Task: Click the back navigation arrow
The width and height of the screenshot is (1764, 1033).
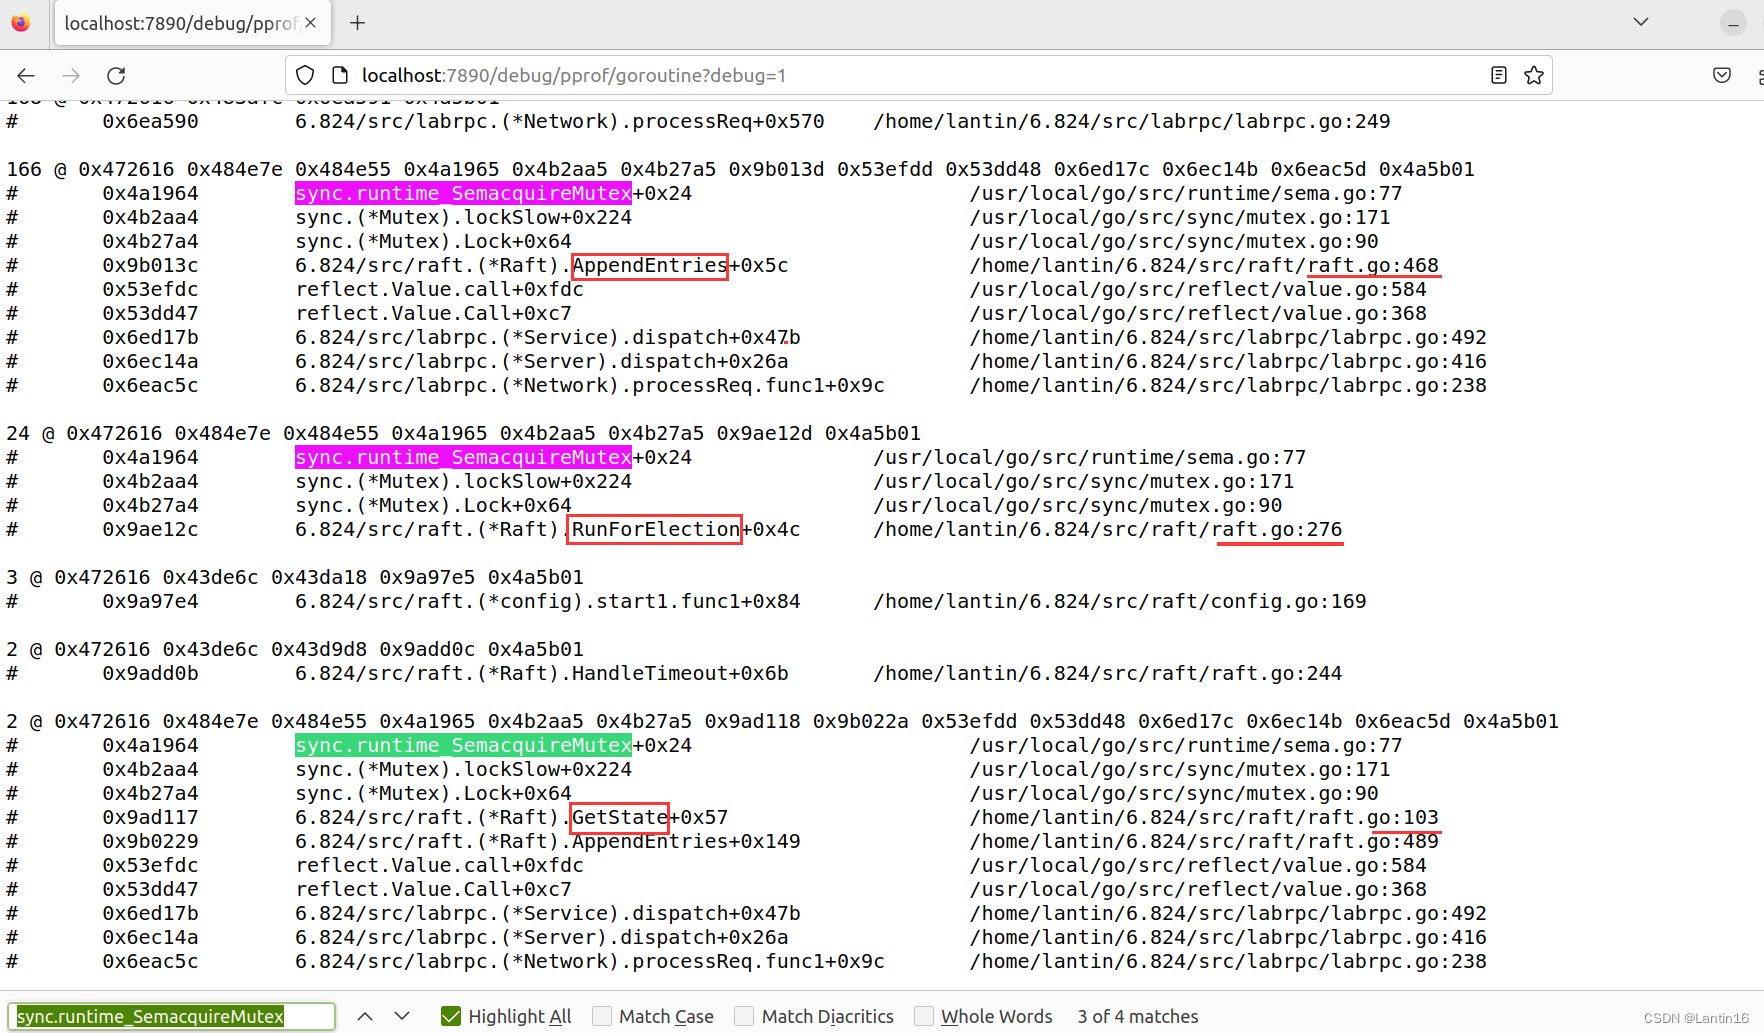Action: tap(25, 75)
